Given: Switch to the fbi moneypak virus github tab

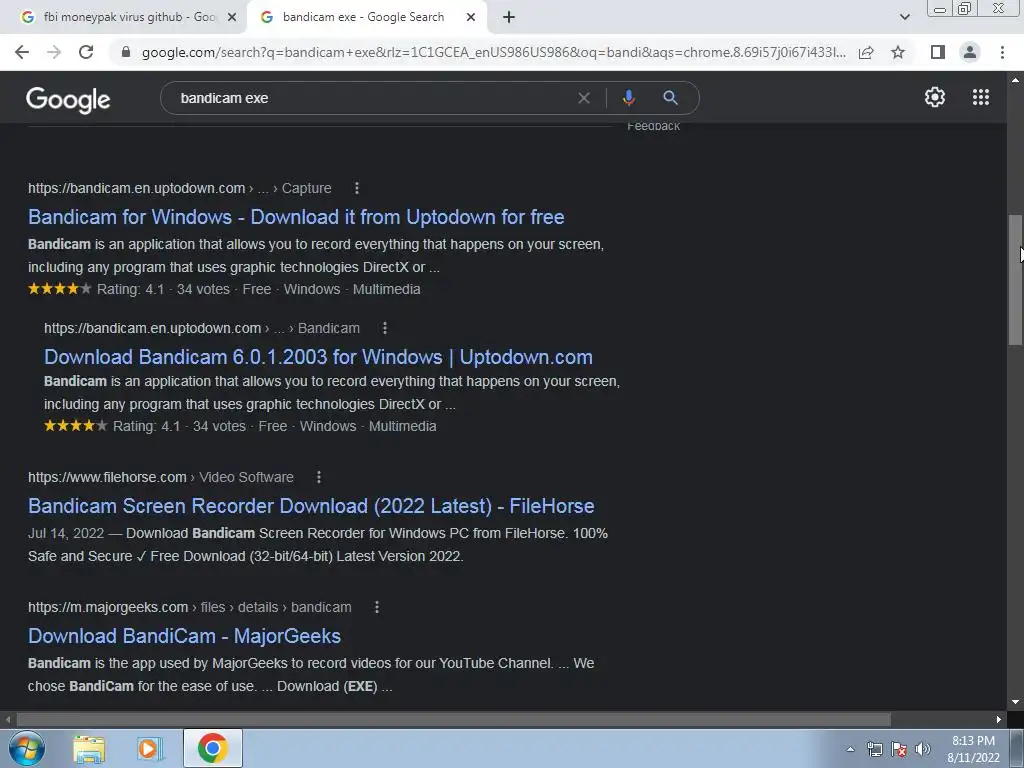Looking at the screenshot, I should pos(122,17).
